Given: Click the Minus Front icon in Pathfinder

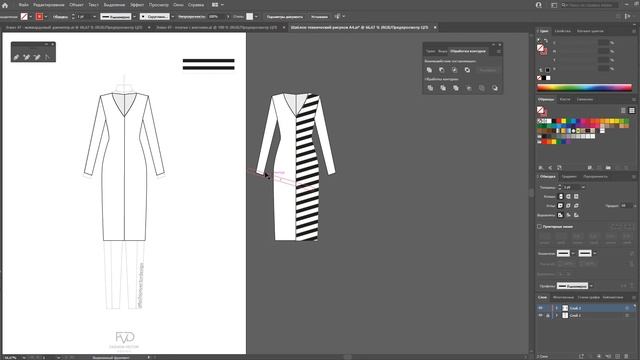Looking at the screenshot, I should click(442, 70).
